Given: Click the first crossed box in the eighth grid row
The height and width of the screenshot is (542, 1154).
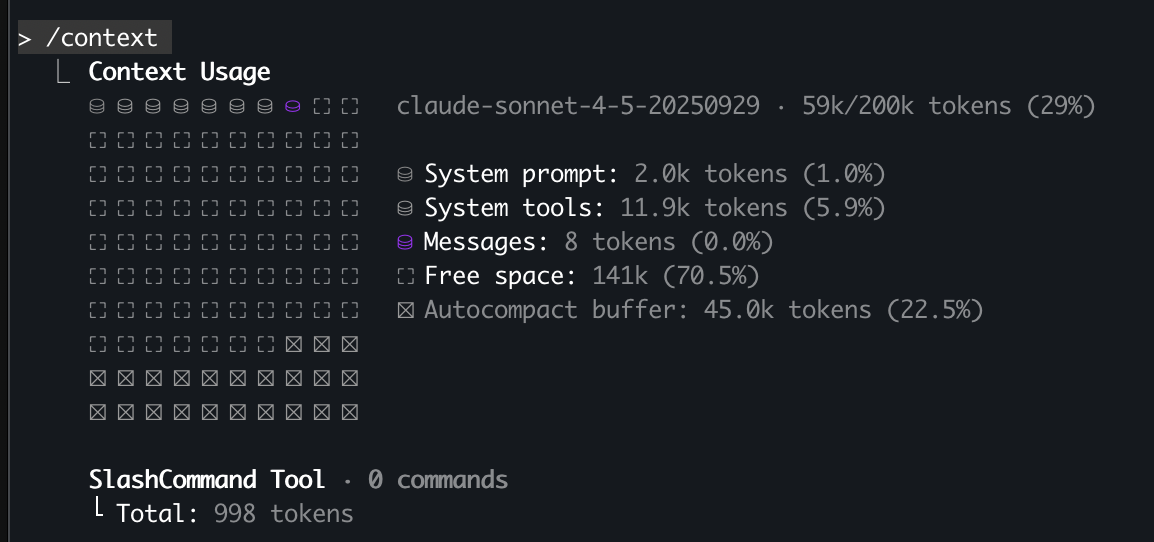Looking at the screenshot, I should point(293,345).
